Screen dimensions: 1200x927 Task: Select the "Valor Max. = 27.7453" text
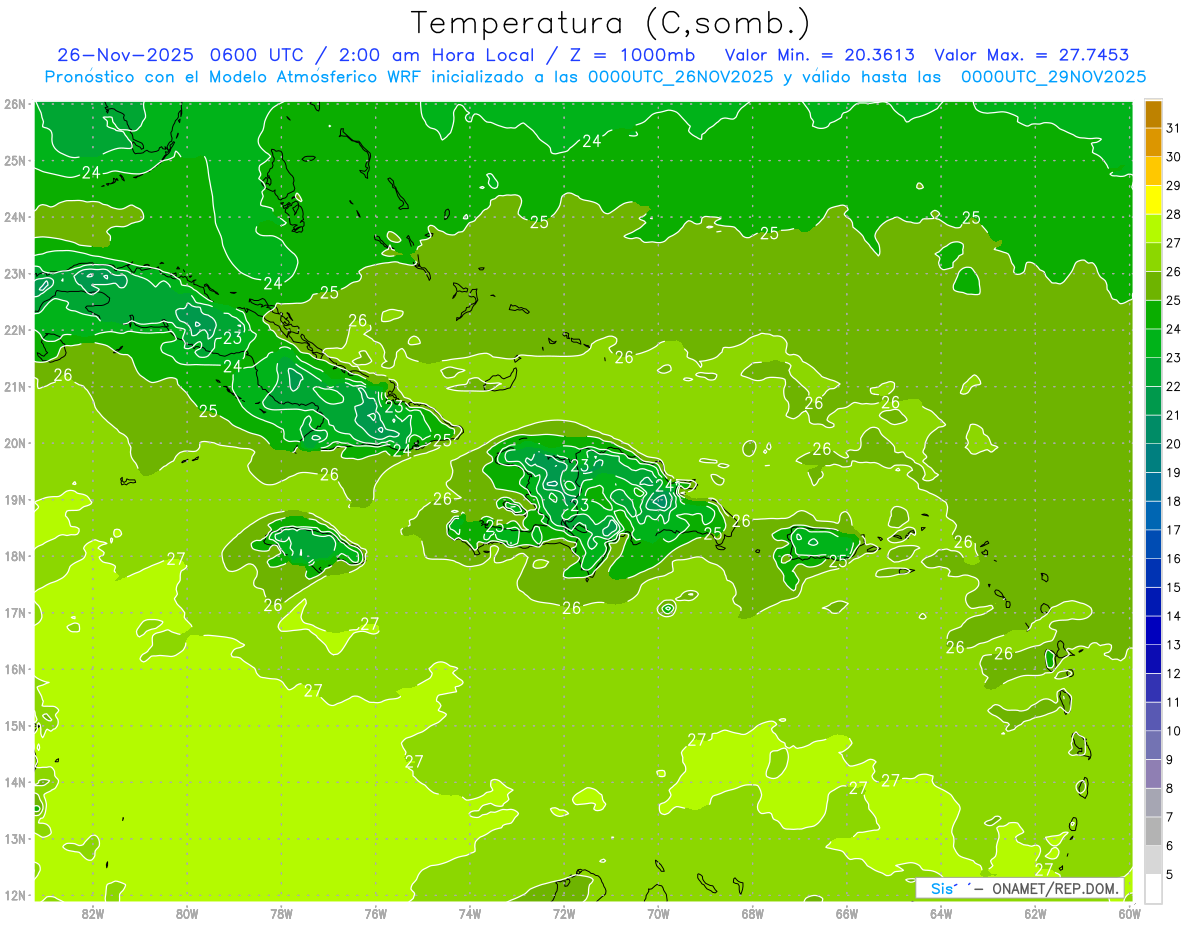pos(1031,55)
